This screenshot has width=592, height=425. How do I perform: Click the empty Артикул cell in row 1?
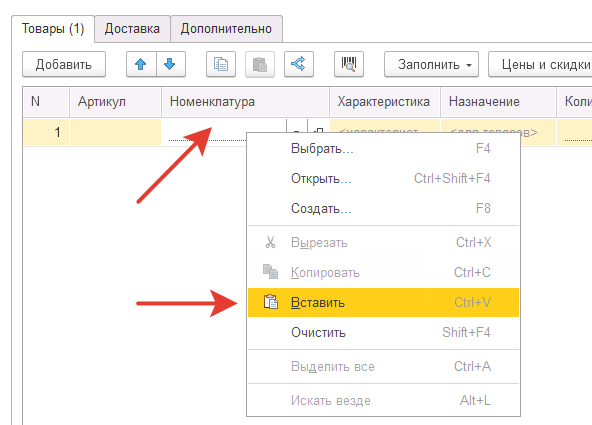pyautogui.click(x=115, y=132)
